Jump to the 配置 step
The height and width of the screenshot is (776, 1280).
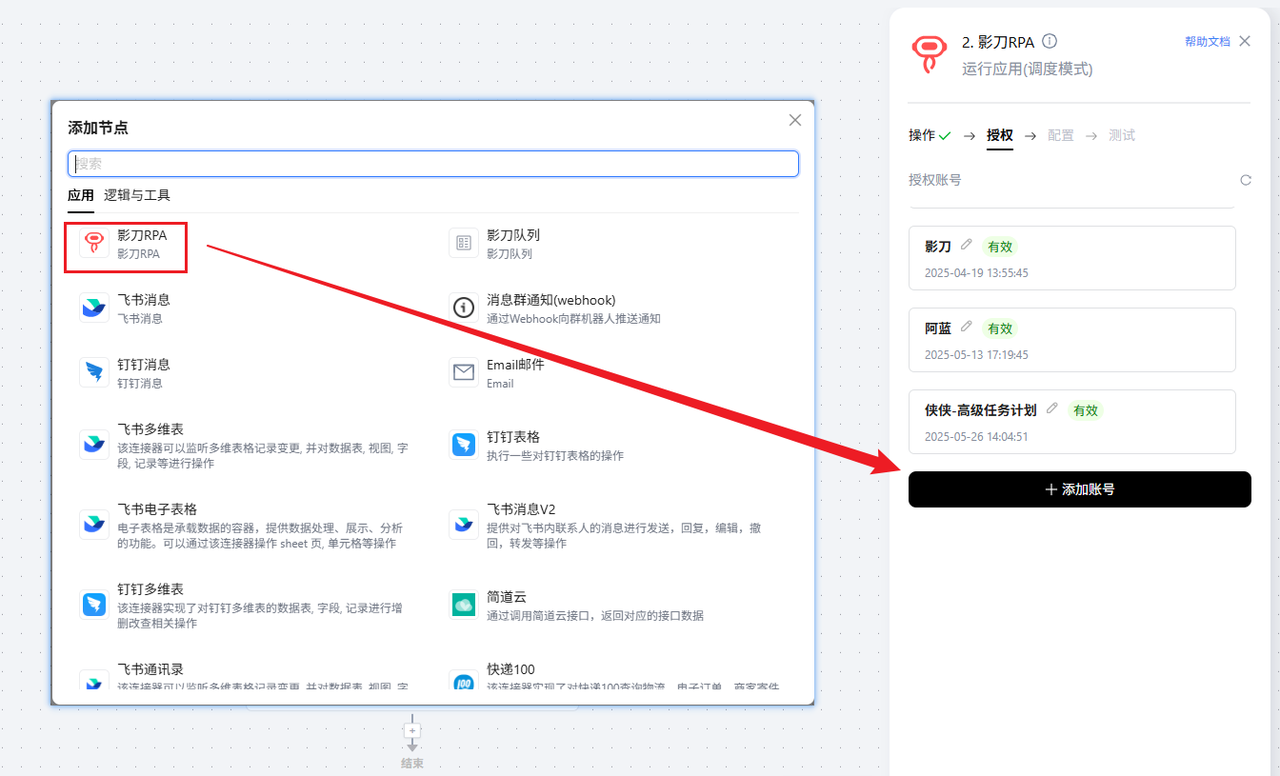click(1061, 135)
